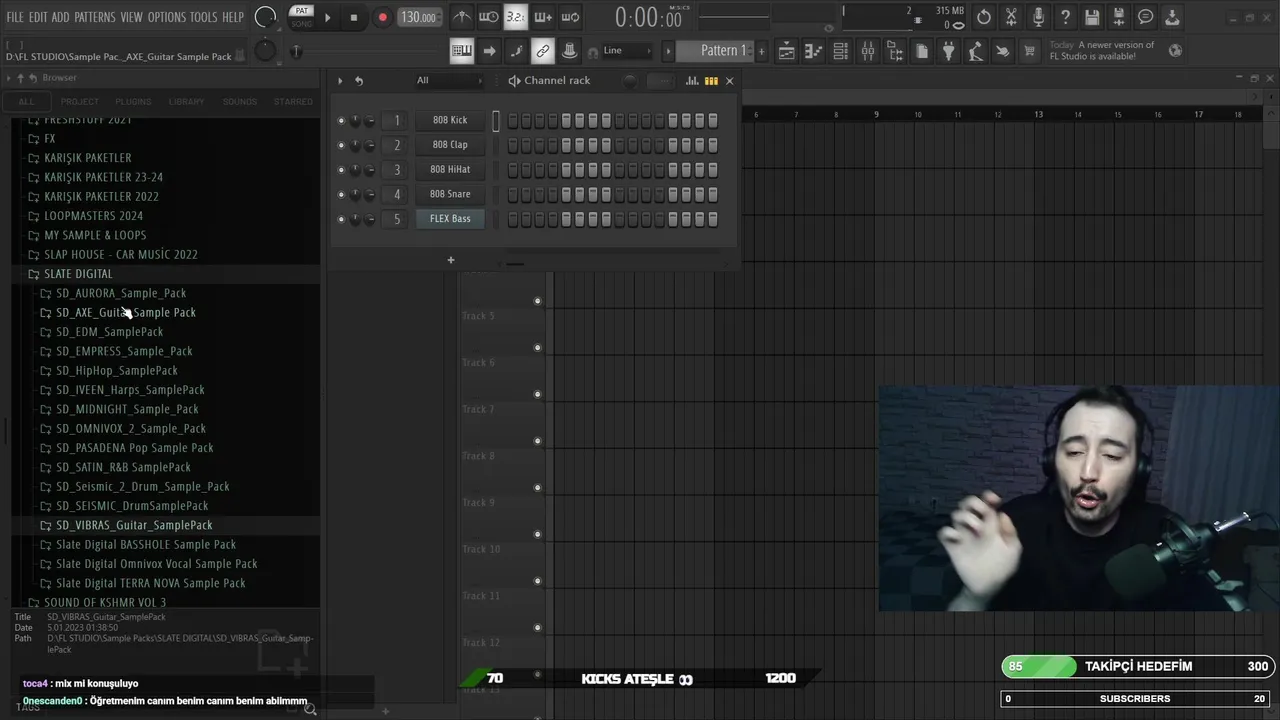The image size is (1280, 720).
Task: Open audio editor scissors icon
Action: pos(1011,17)
